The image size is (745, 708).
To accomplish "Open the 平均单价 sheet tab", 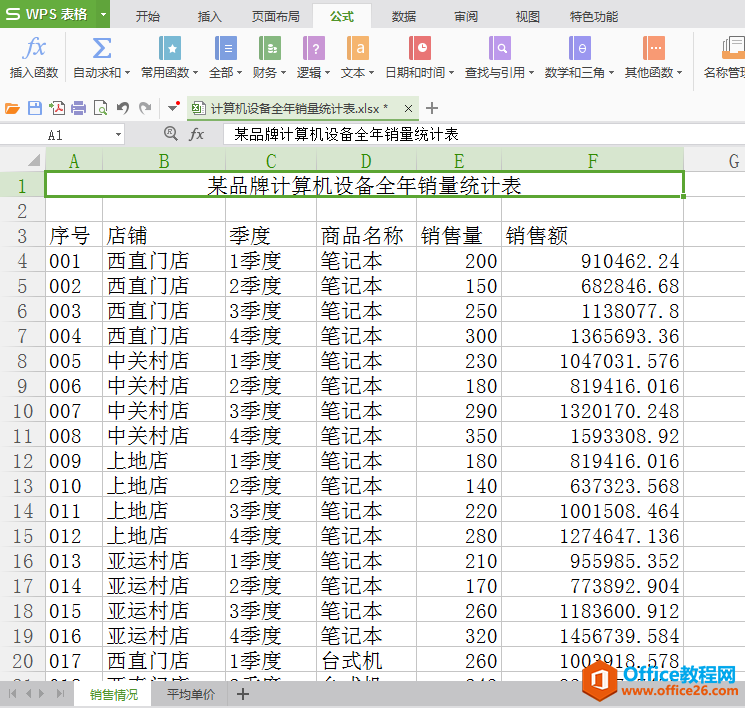I will 191,694.
